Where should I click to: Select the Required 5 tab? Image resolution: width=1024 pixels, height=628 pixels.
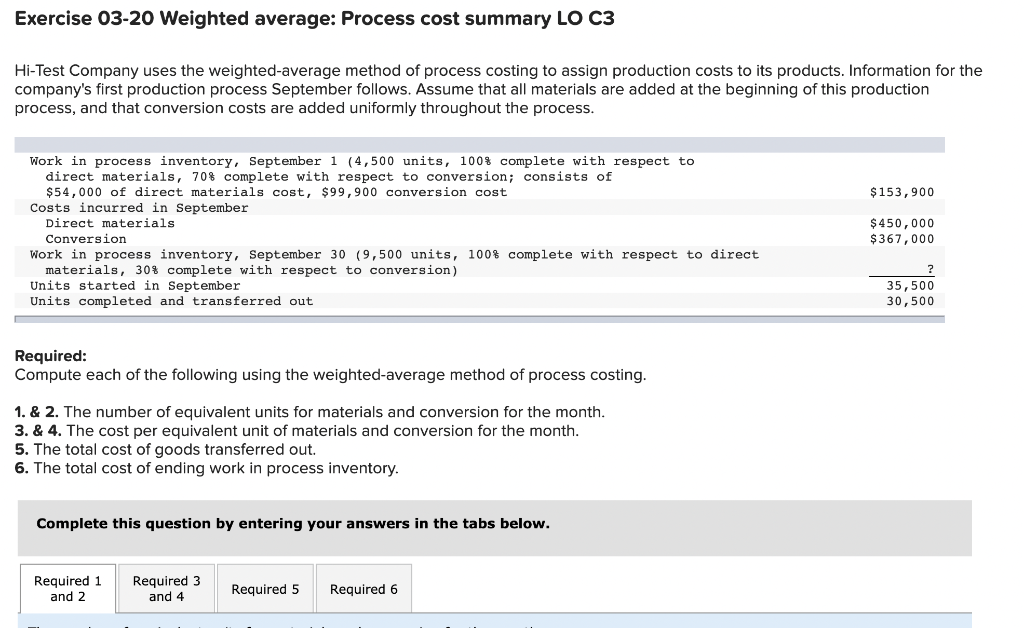[x=265, y=588]
